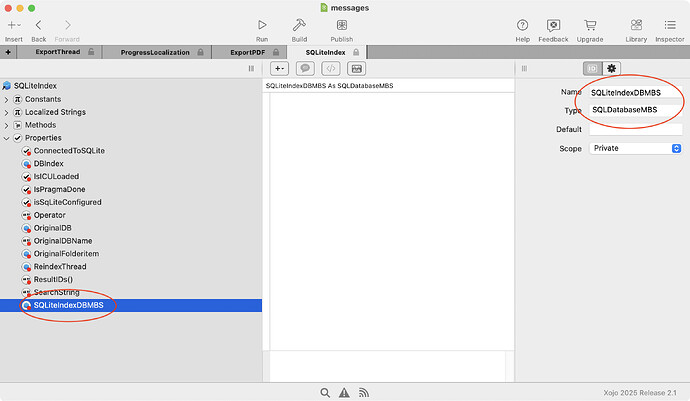The image size is (690, 401).
Task: Select the isSqLiteConfigured property
Action: point(131,202)
